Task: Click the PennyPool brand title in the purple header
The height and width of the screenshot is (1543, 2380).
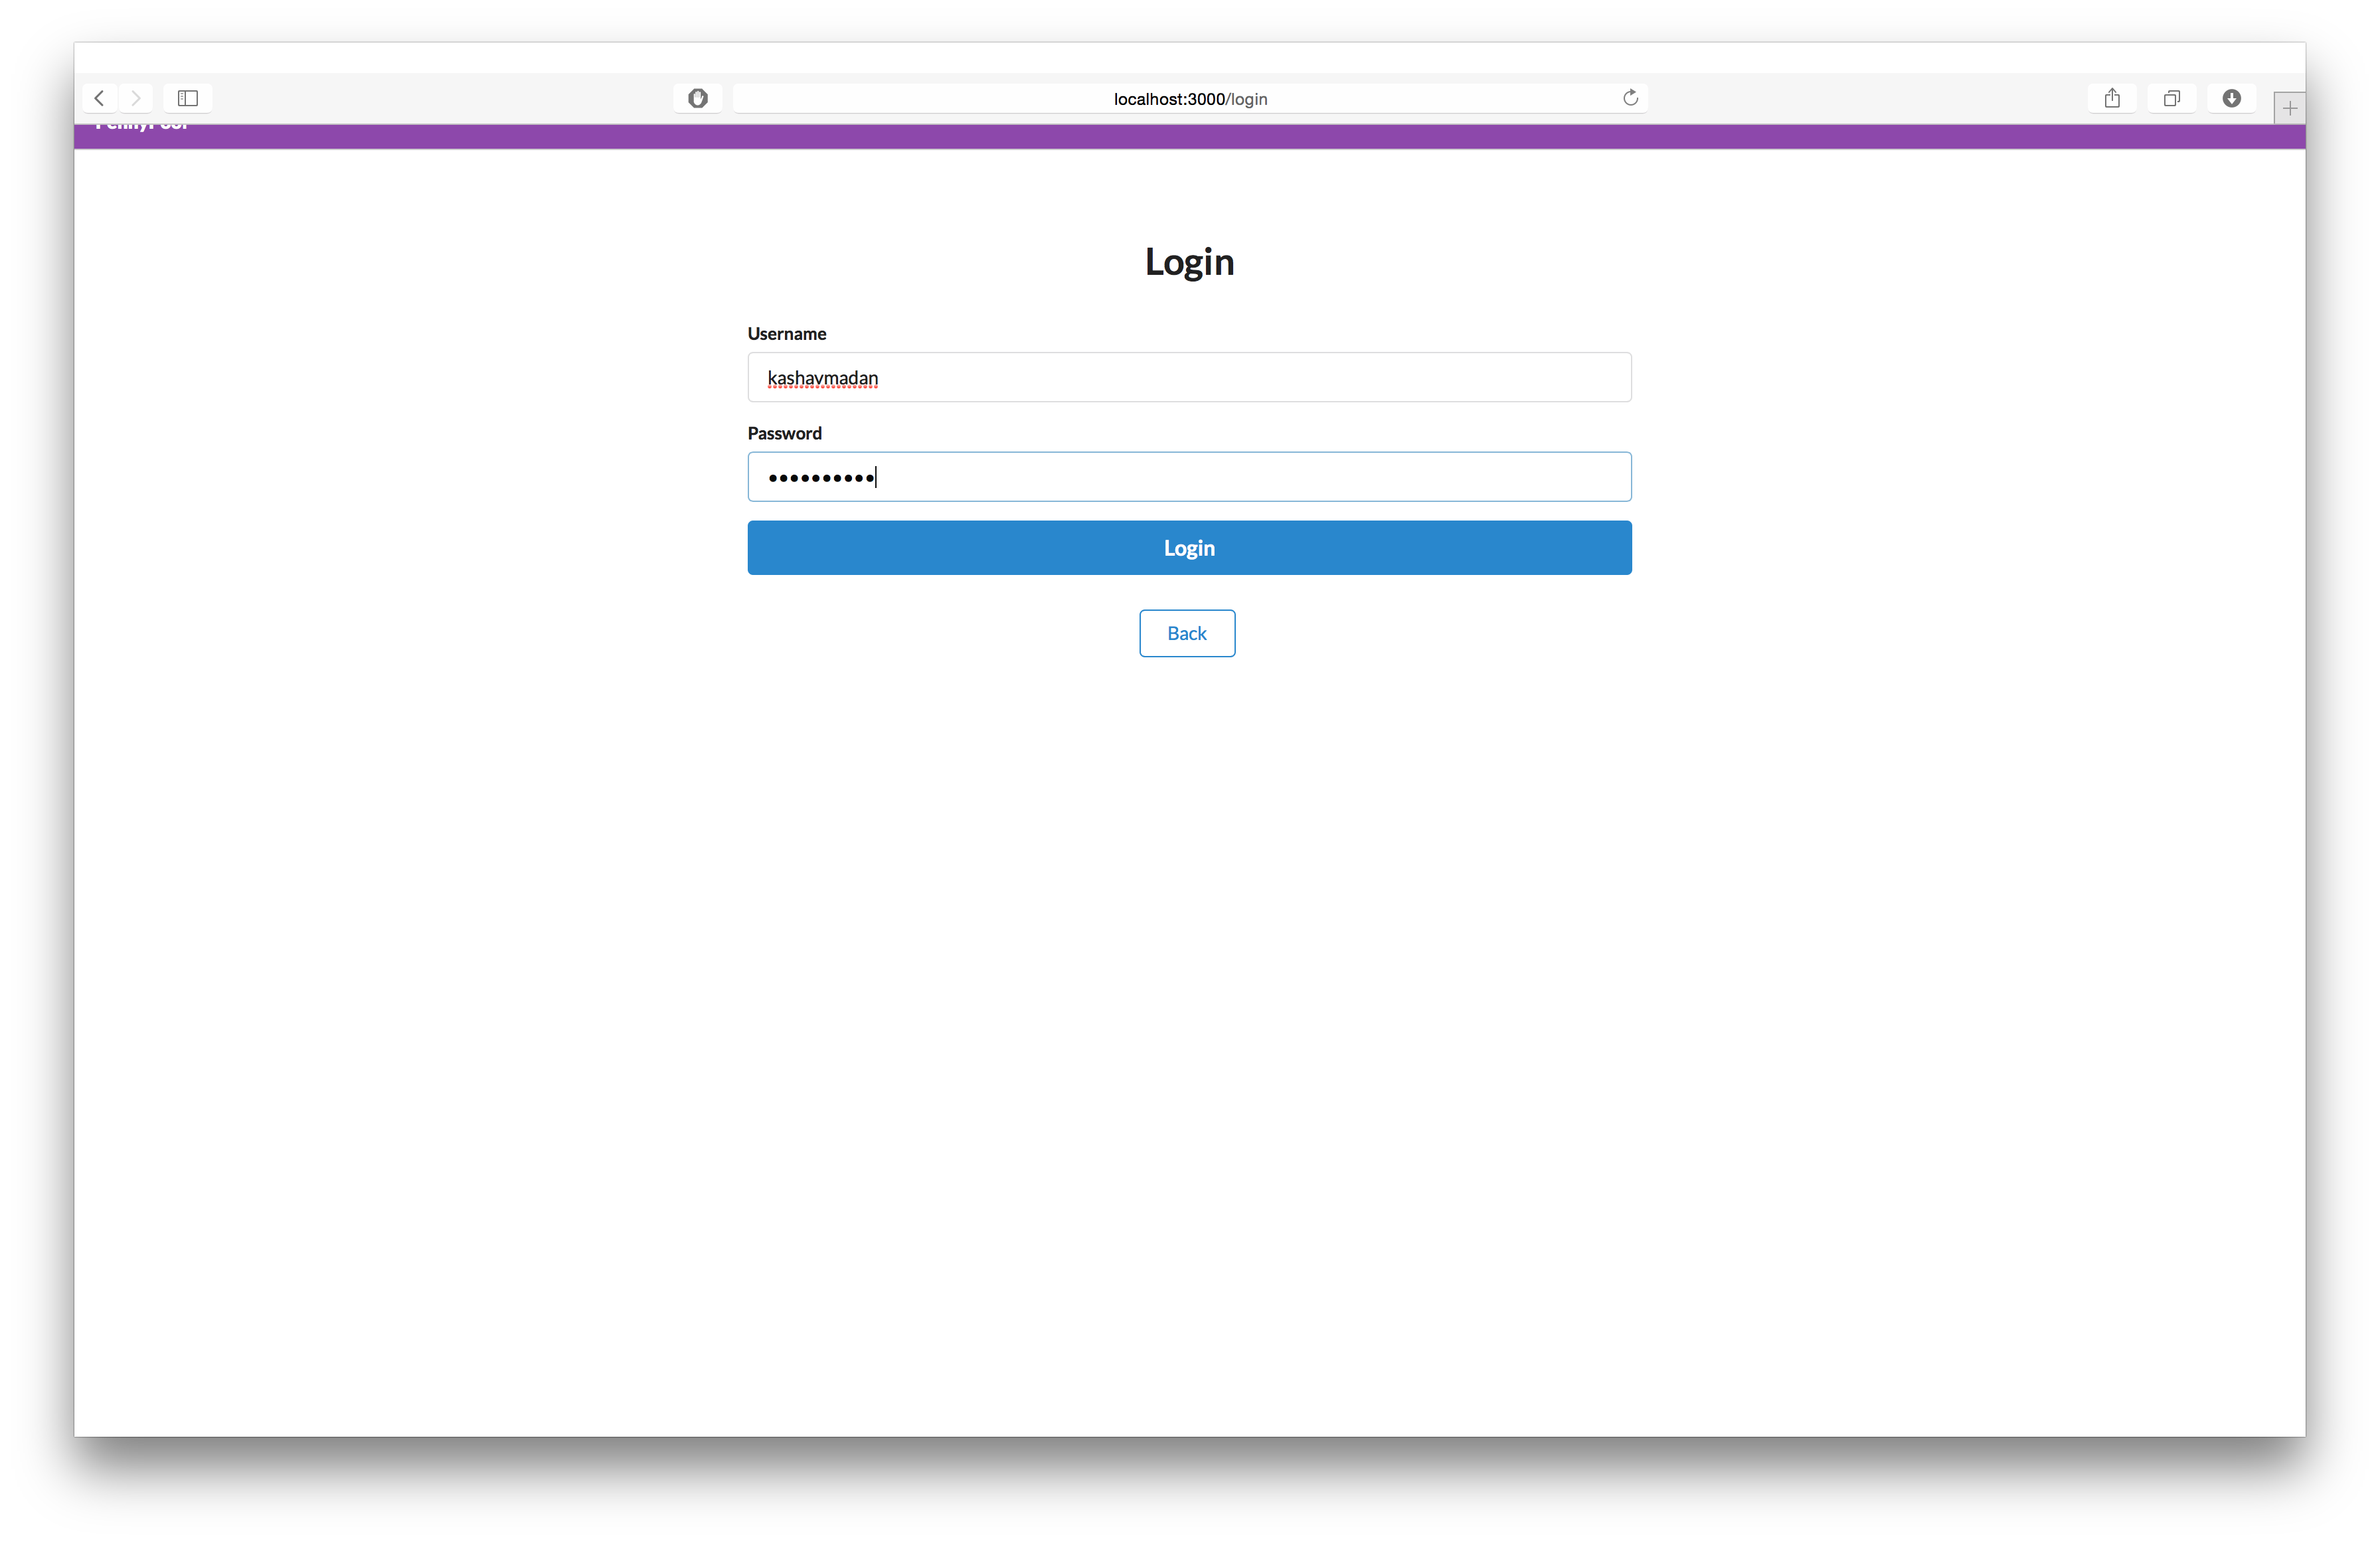Action: point(142,127)
